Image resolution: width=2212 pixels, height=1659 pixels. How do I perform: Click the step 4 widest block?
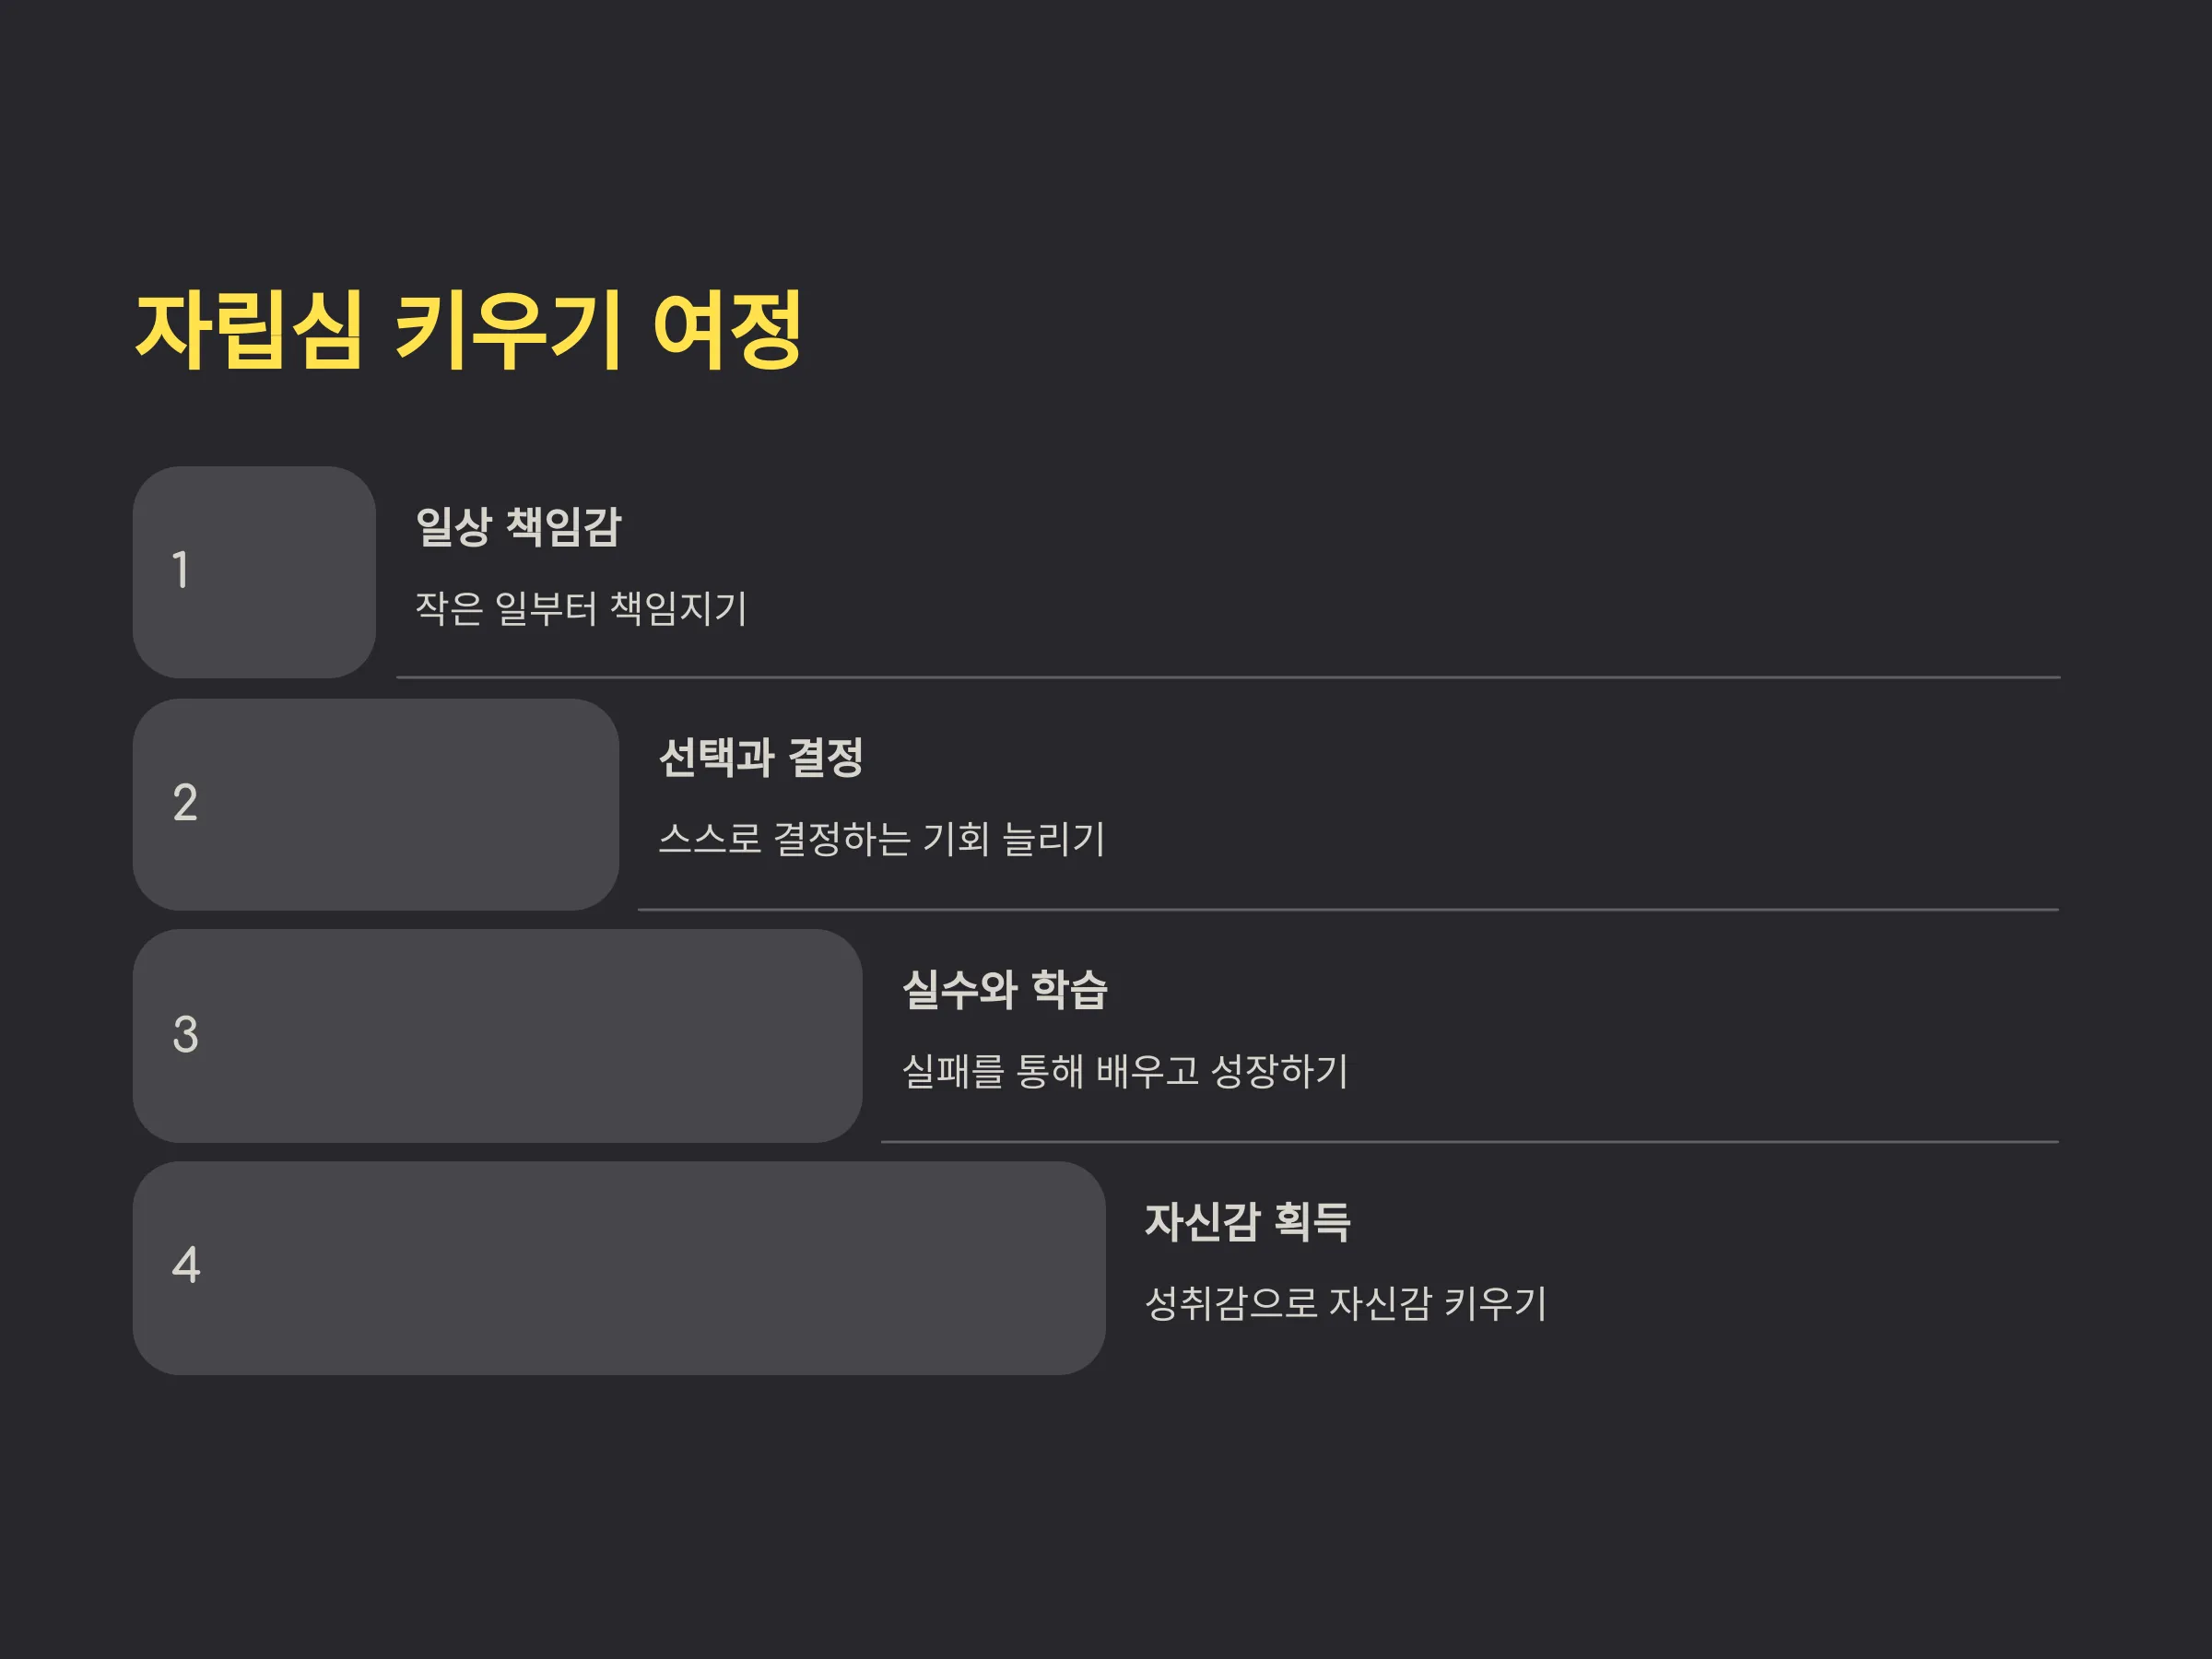(x=619, y=1268)
